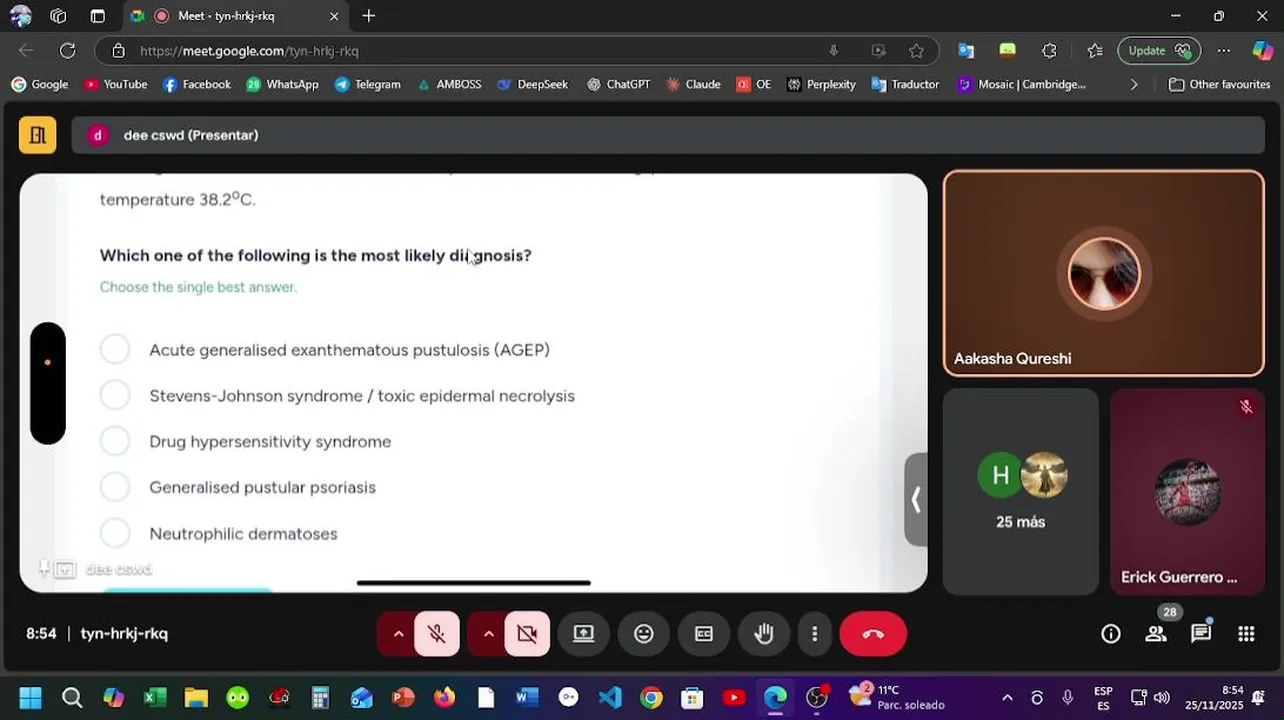Open Word from the taskbar

(x=527, y=697)
